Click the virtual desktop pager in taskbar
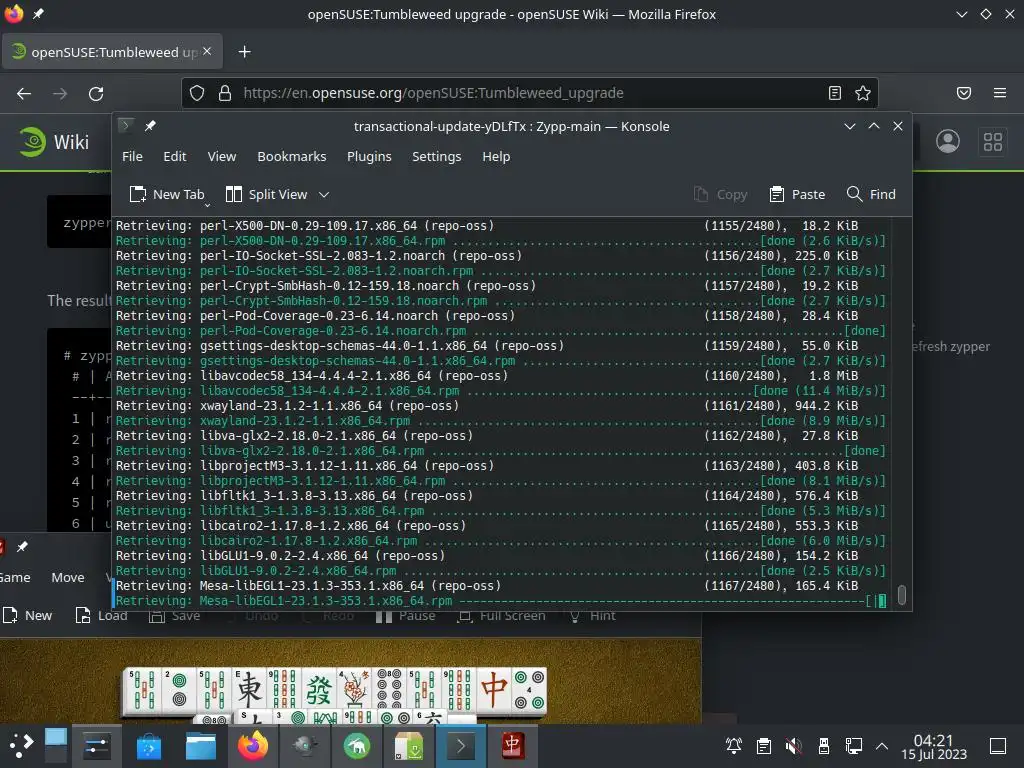Image resolution: width=1024 pixels, height=768 pixels. pos(56,745)
